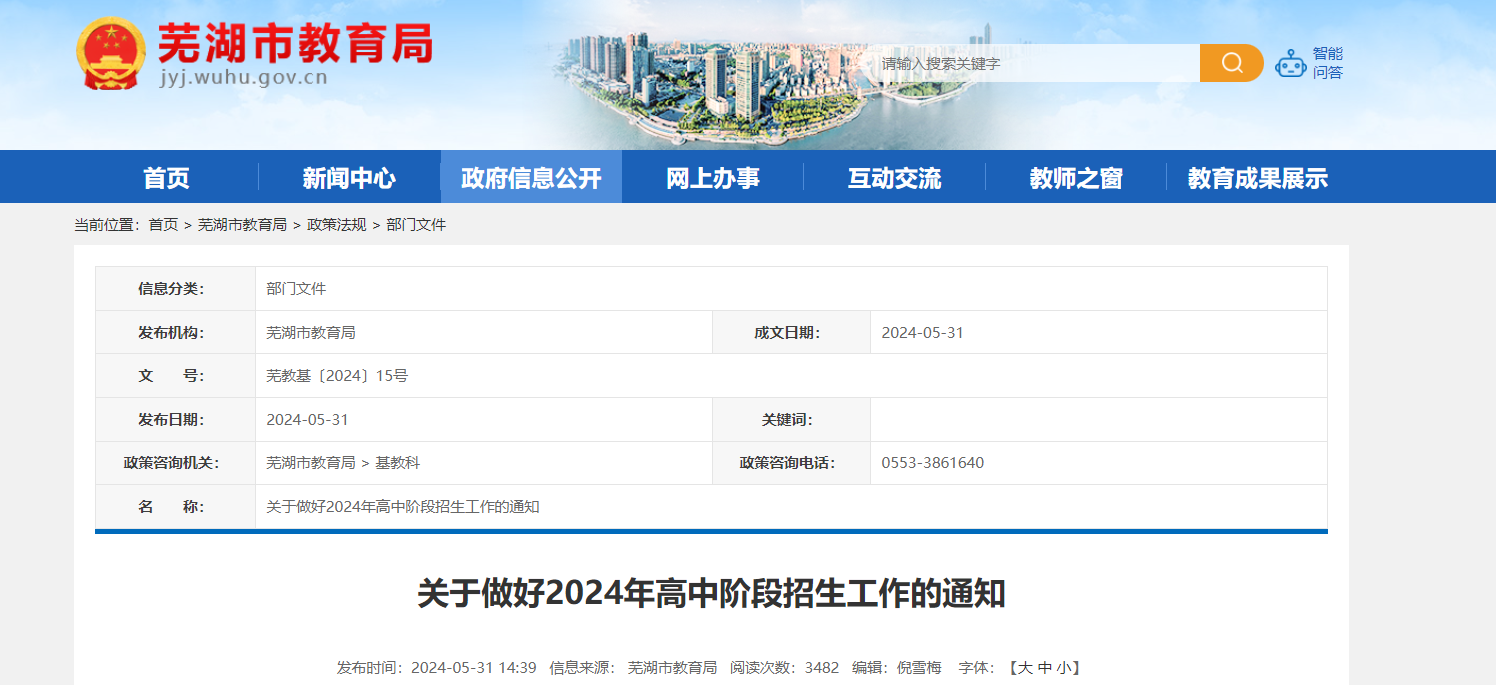The image size is (1496, 685).
Task: Click the 关键词 label cell
Action: [x=791, y=420]
